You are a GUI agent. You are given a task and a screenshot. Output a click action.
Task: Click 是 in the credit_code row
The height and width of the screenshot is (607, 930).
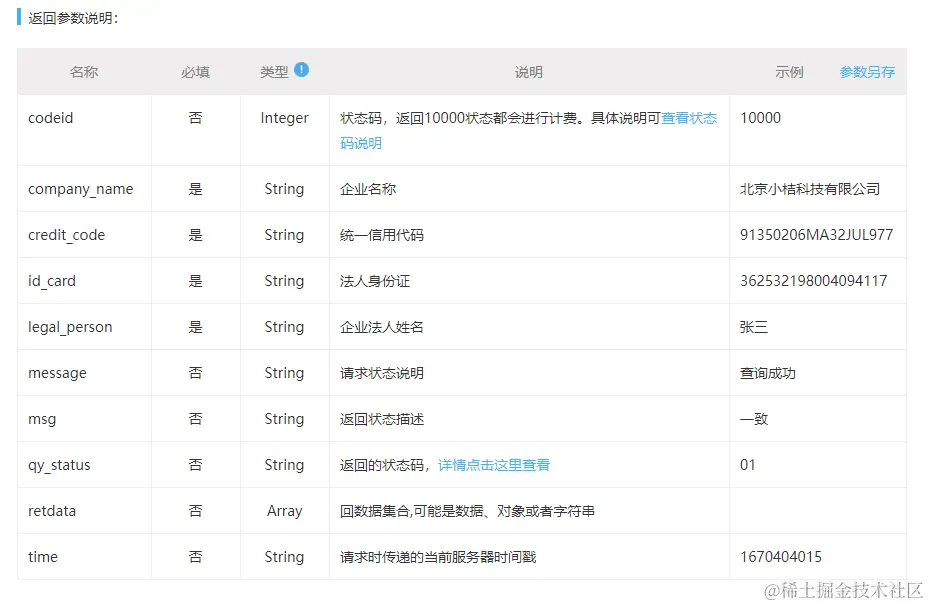(x=196, y=236)
